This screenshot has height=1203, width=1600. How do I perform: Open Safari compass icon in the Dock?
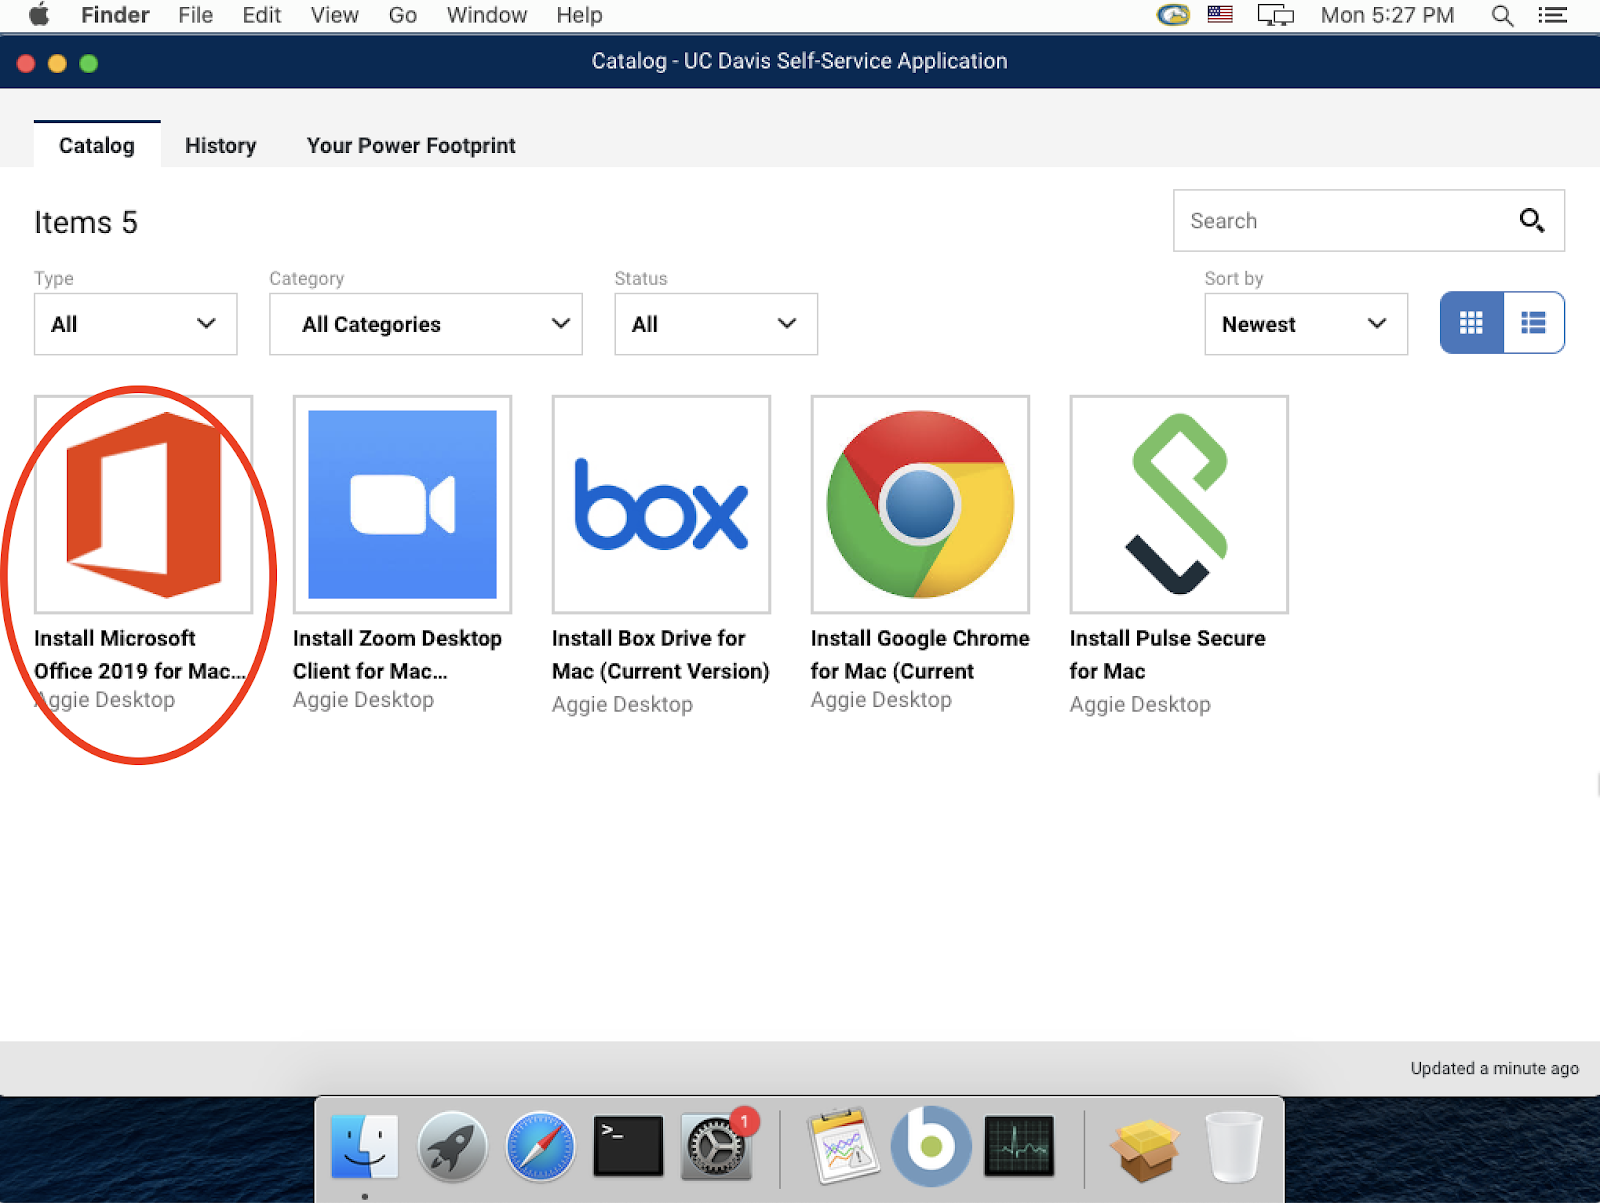540,1146
